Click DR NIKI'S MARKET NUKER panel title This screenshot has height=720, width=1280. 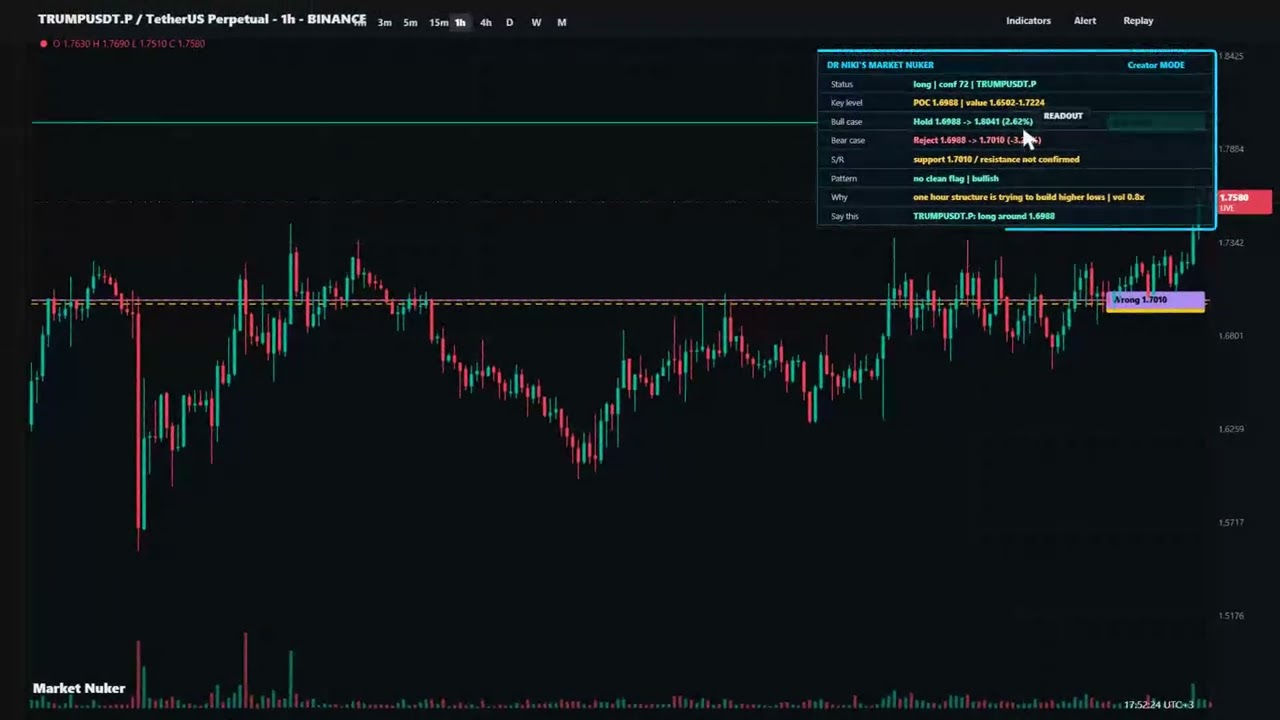tap(880, 65)
